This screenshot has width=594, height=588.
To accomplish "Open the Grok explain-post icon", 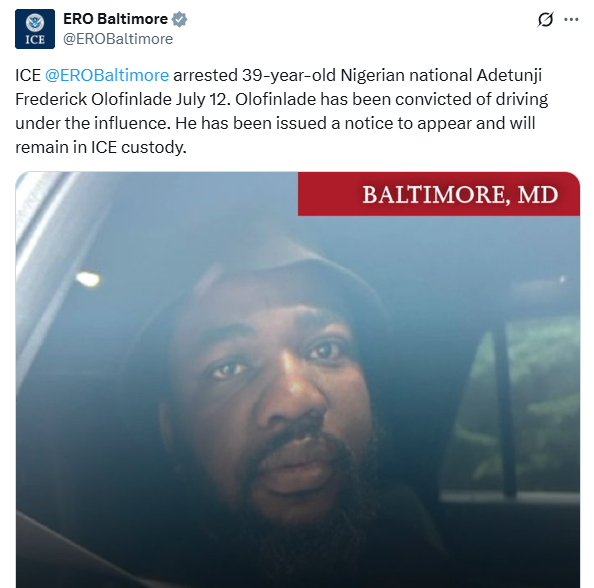I will (545, 19).
